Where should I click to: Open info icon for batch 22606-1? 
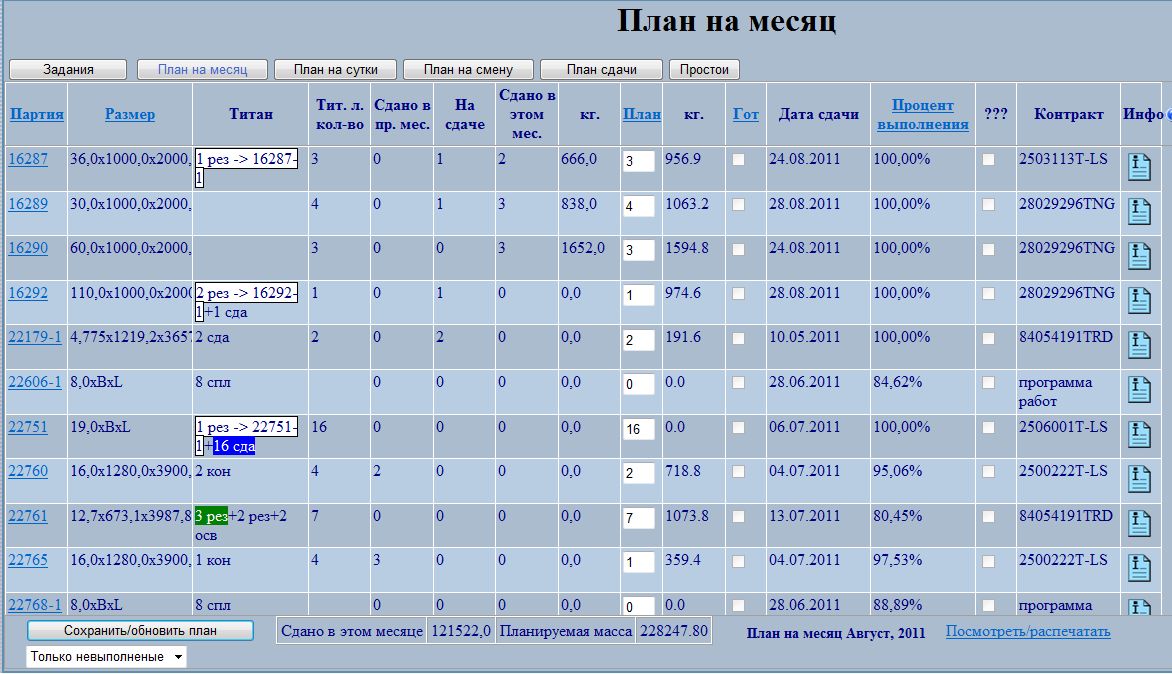[1139, 389]
